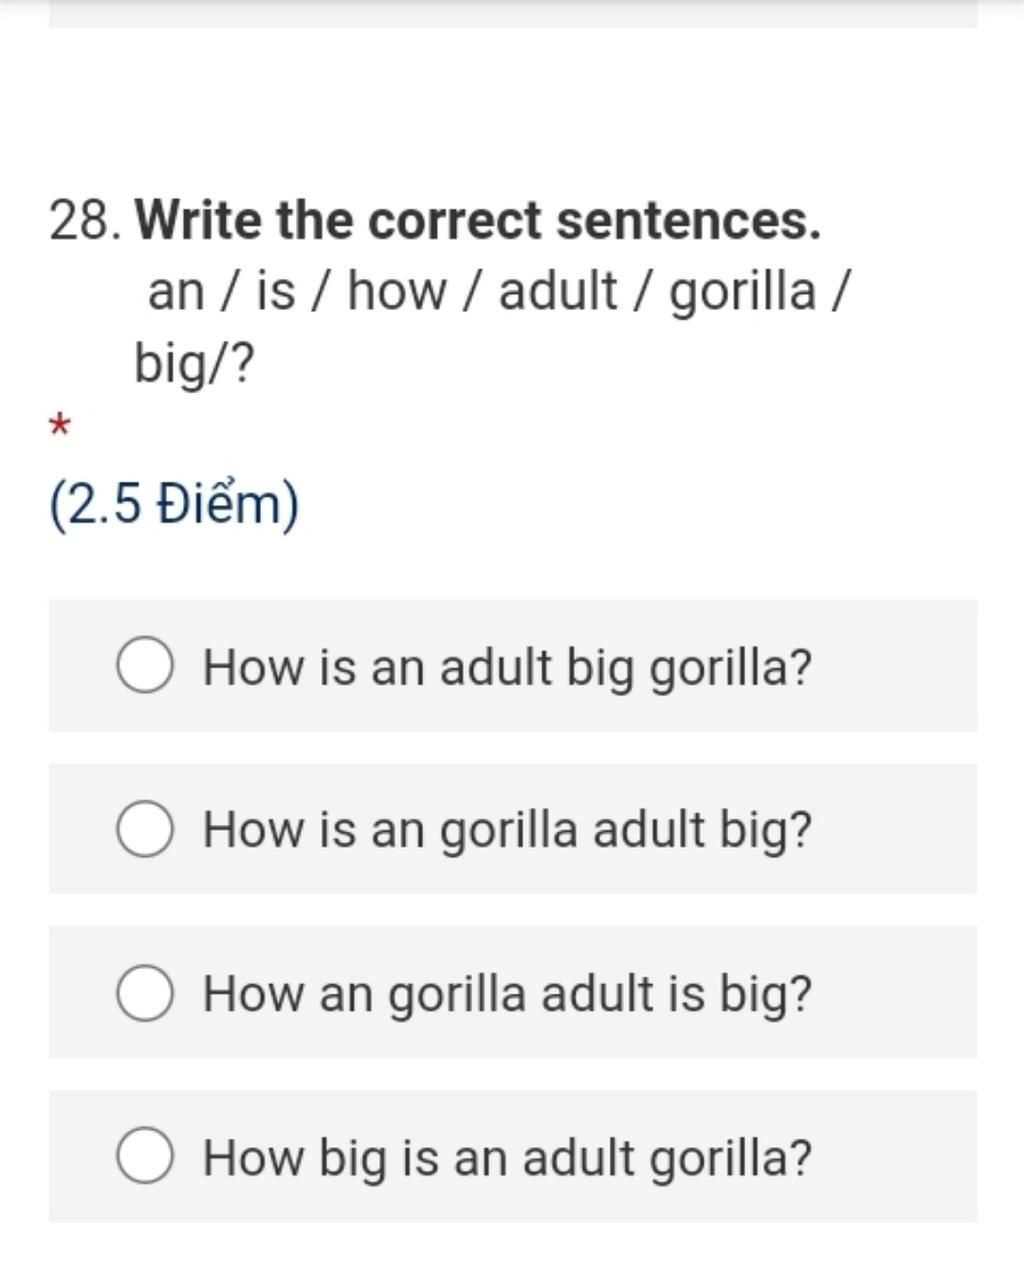This screenshot has width=1024, height=1280.
Task: Click the heading "Write the correct sentences."
Action: [x=478, y=220]
